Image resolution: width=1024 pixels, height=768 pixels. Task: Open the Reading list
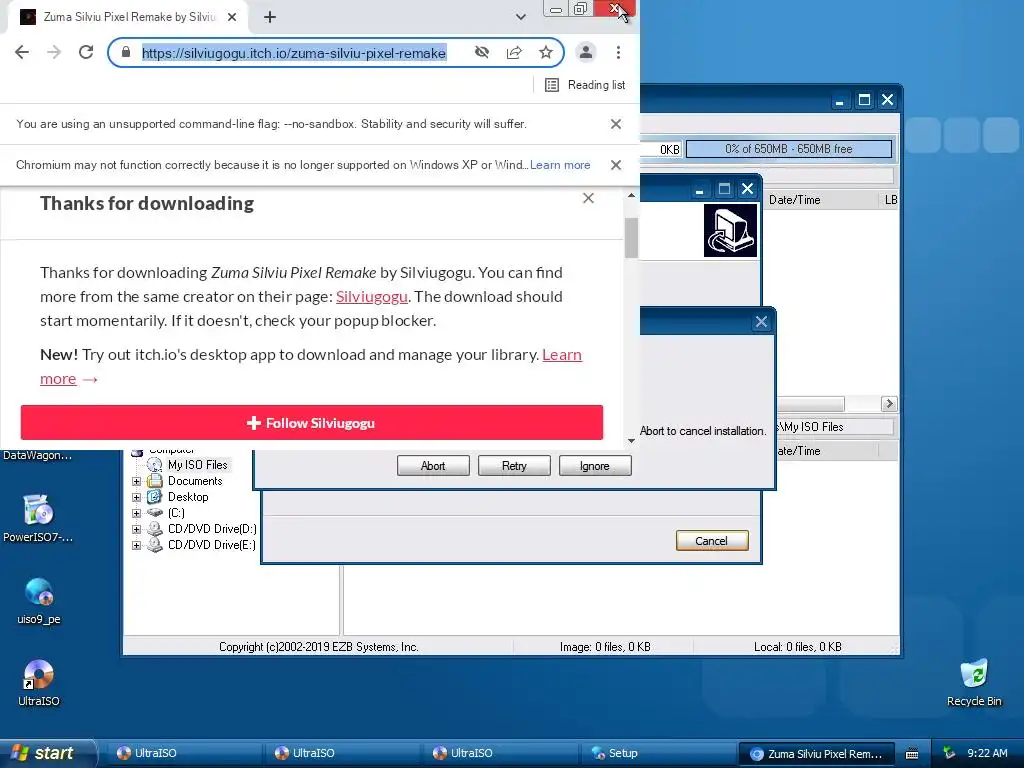(x=585, y=85)
